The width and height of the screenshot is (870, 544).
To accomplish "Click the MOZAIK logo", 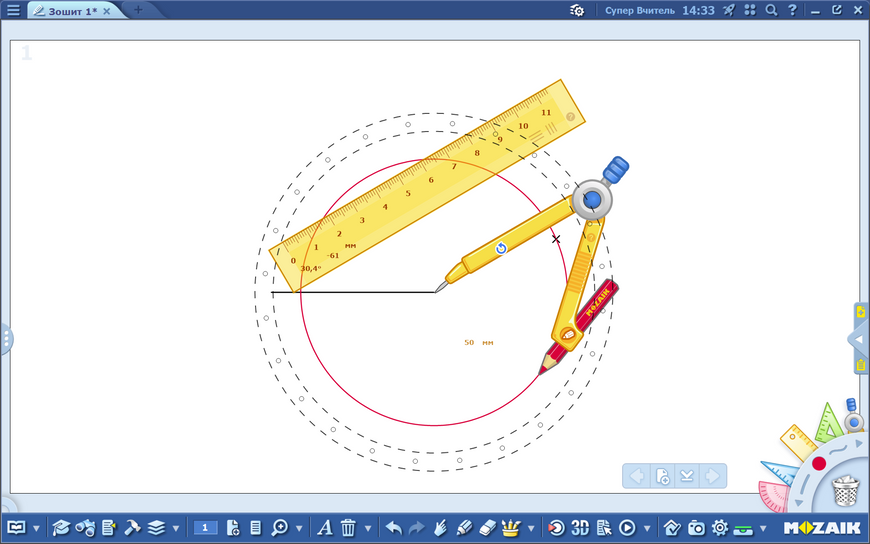I will point(822,527).
